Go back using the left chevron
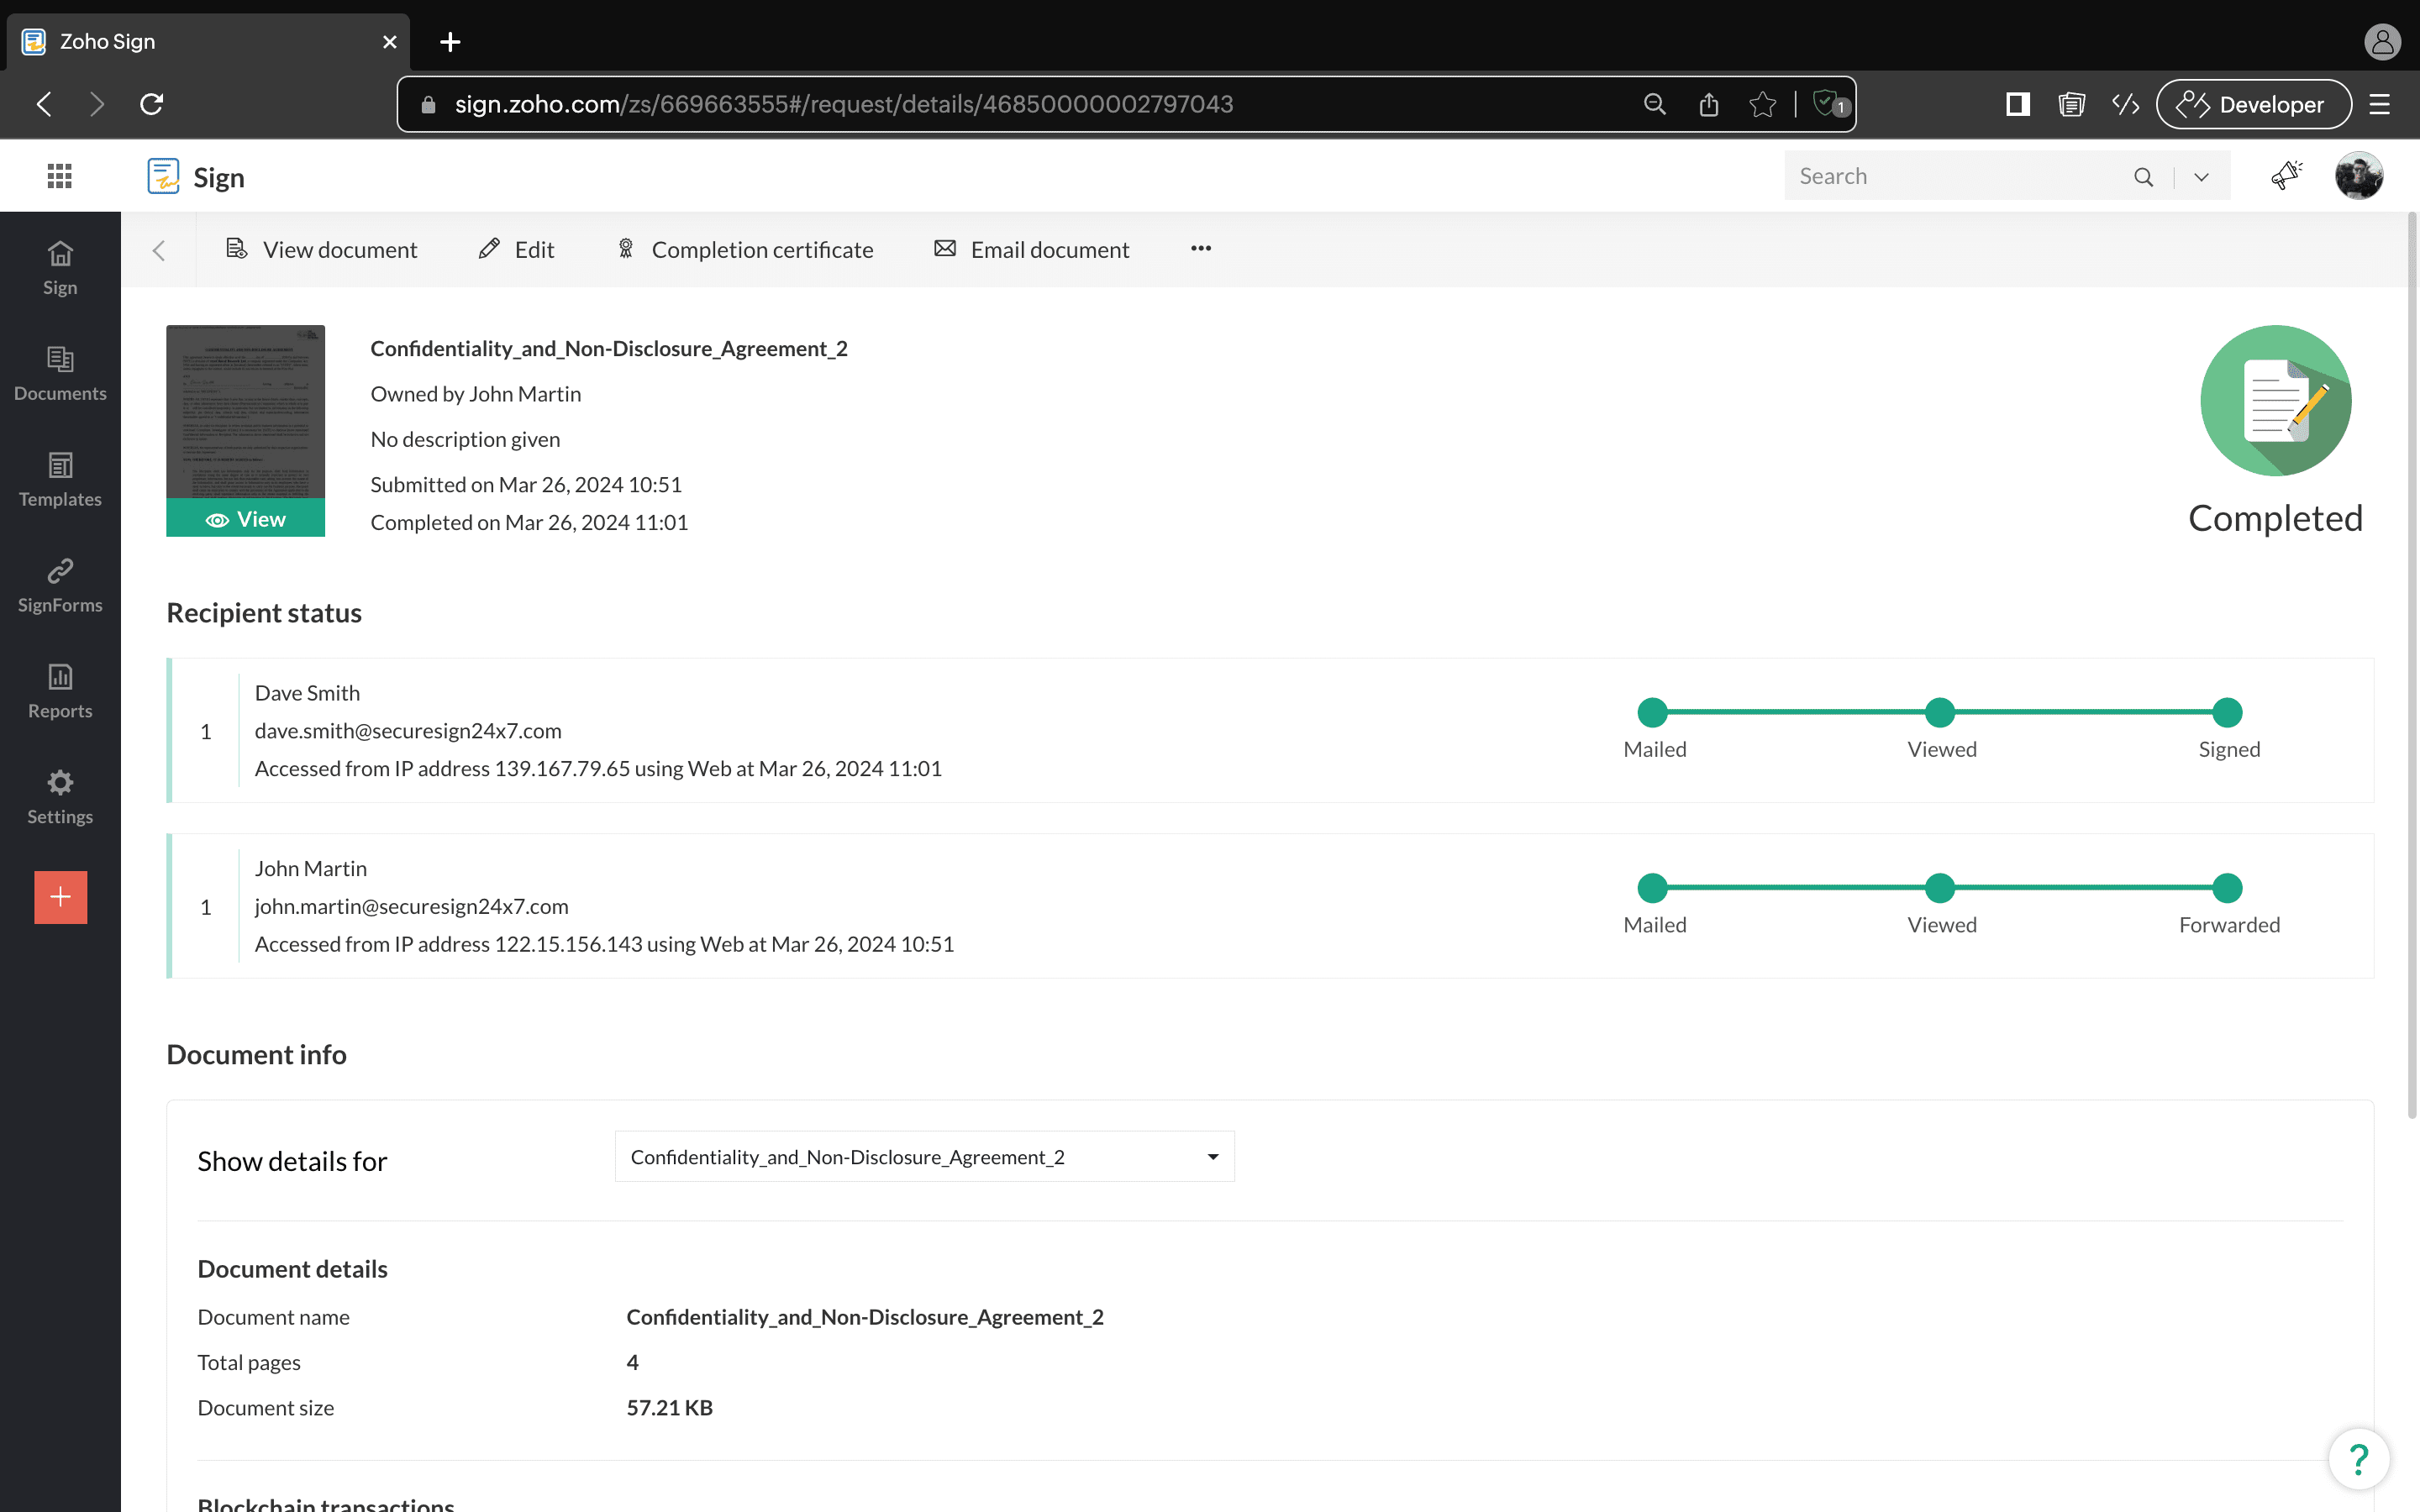This screenshot has height=1512, width=2420. 159,250
